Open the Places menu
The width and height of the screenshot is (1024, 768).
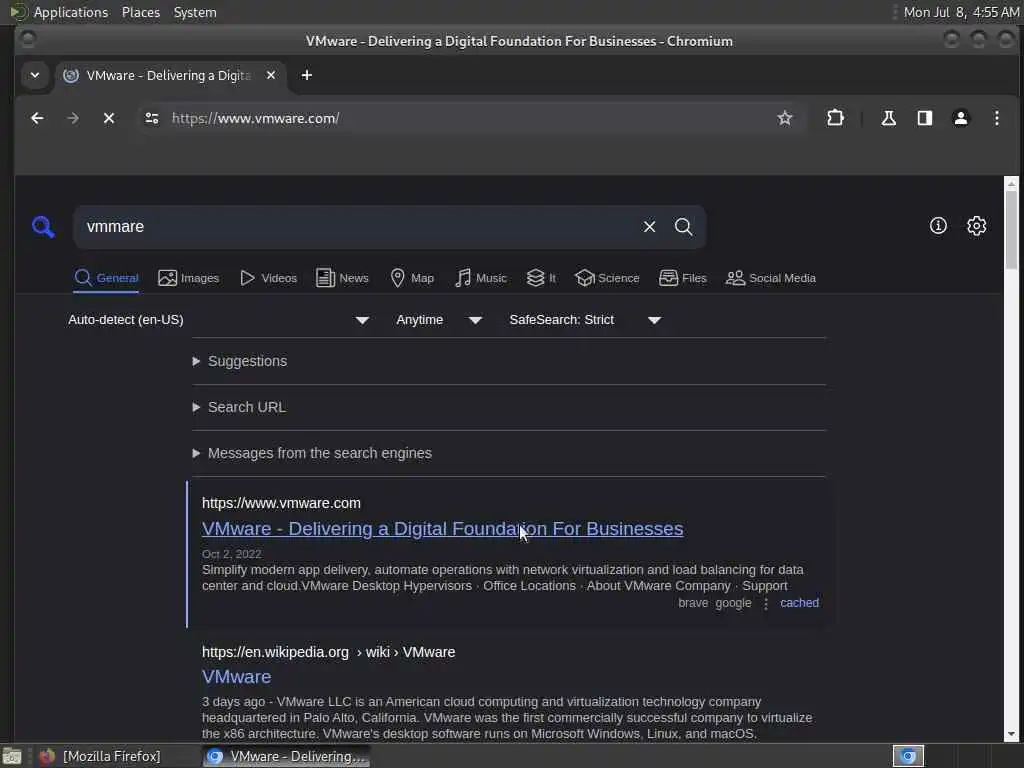[x=141, y=12]
